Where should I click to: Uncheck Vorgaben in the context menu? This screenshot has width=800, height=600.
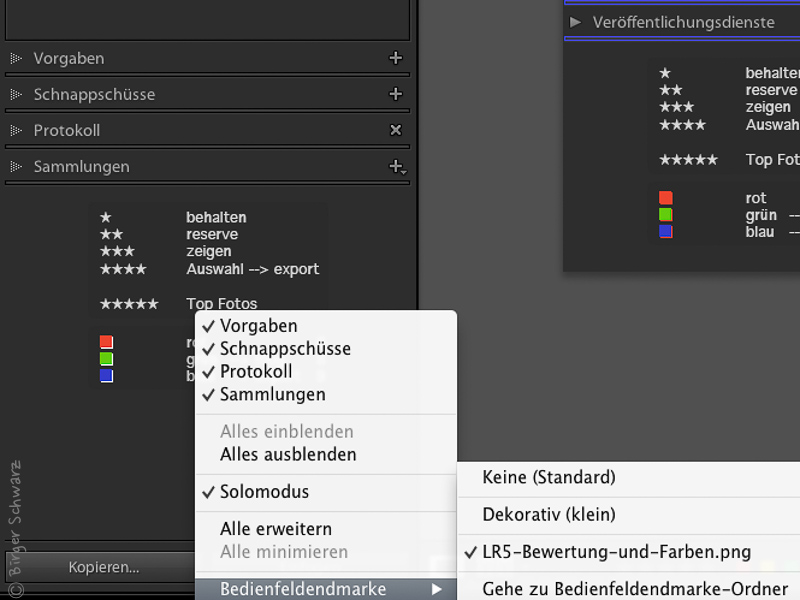258,326
